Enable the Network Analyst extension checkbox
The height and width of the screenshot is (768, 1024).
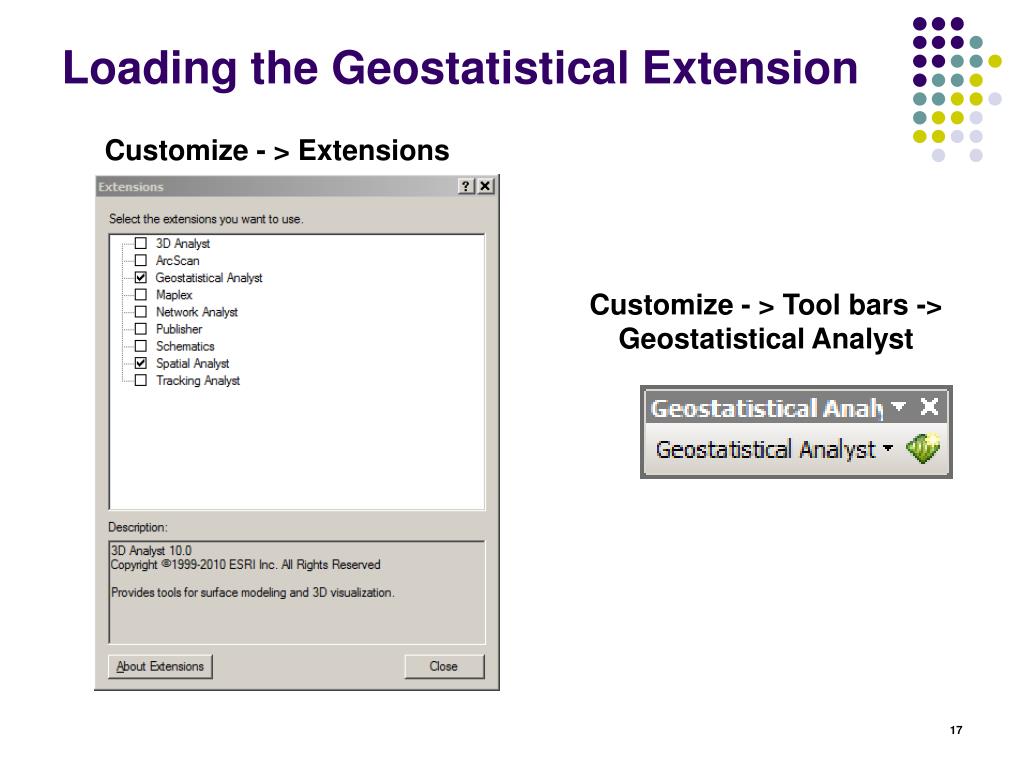tap(140, 312)
